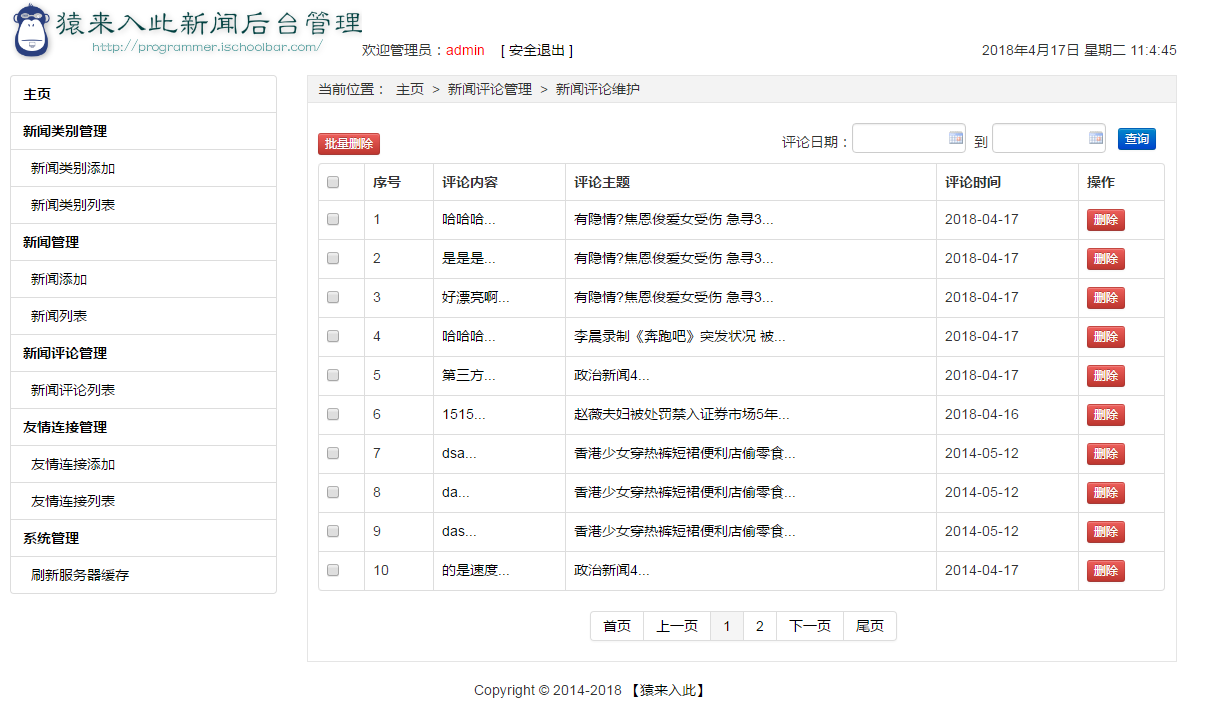Go to 新闻添加 page
The height and width of the screenshot is (722, 1214).
(143, 279)
